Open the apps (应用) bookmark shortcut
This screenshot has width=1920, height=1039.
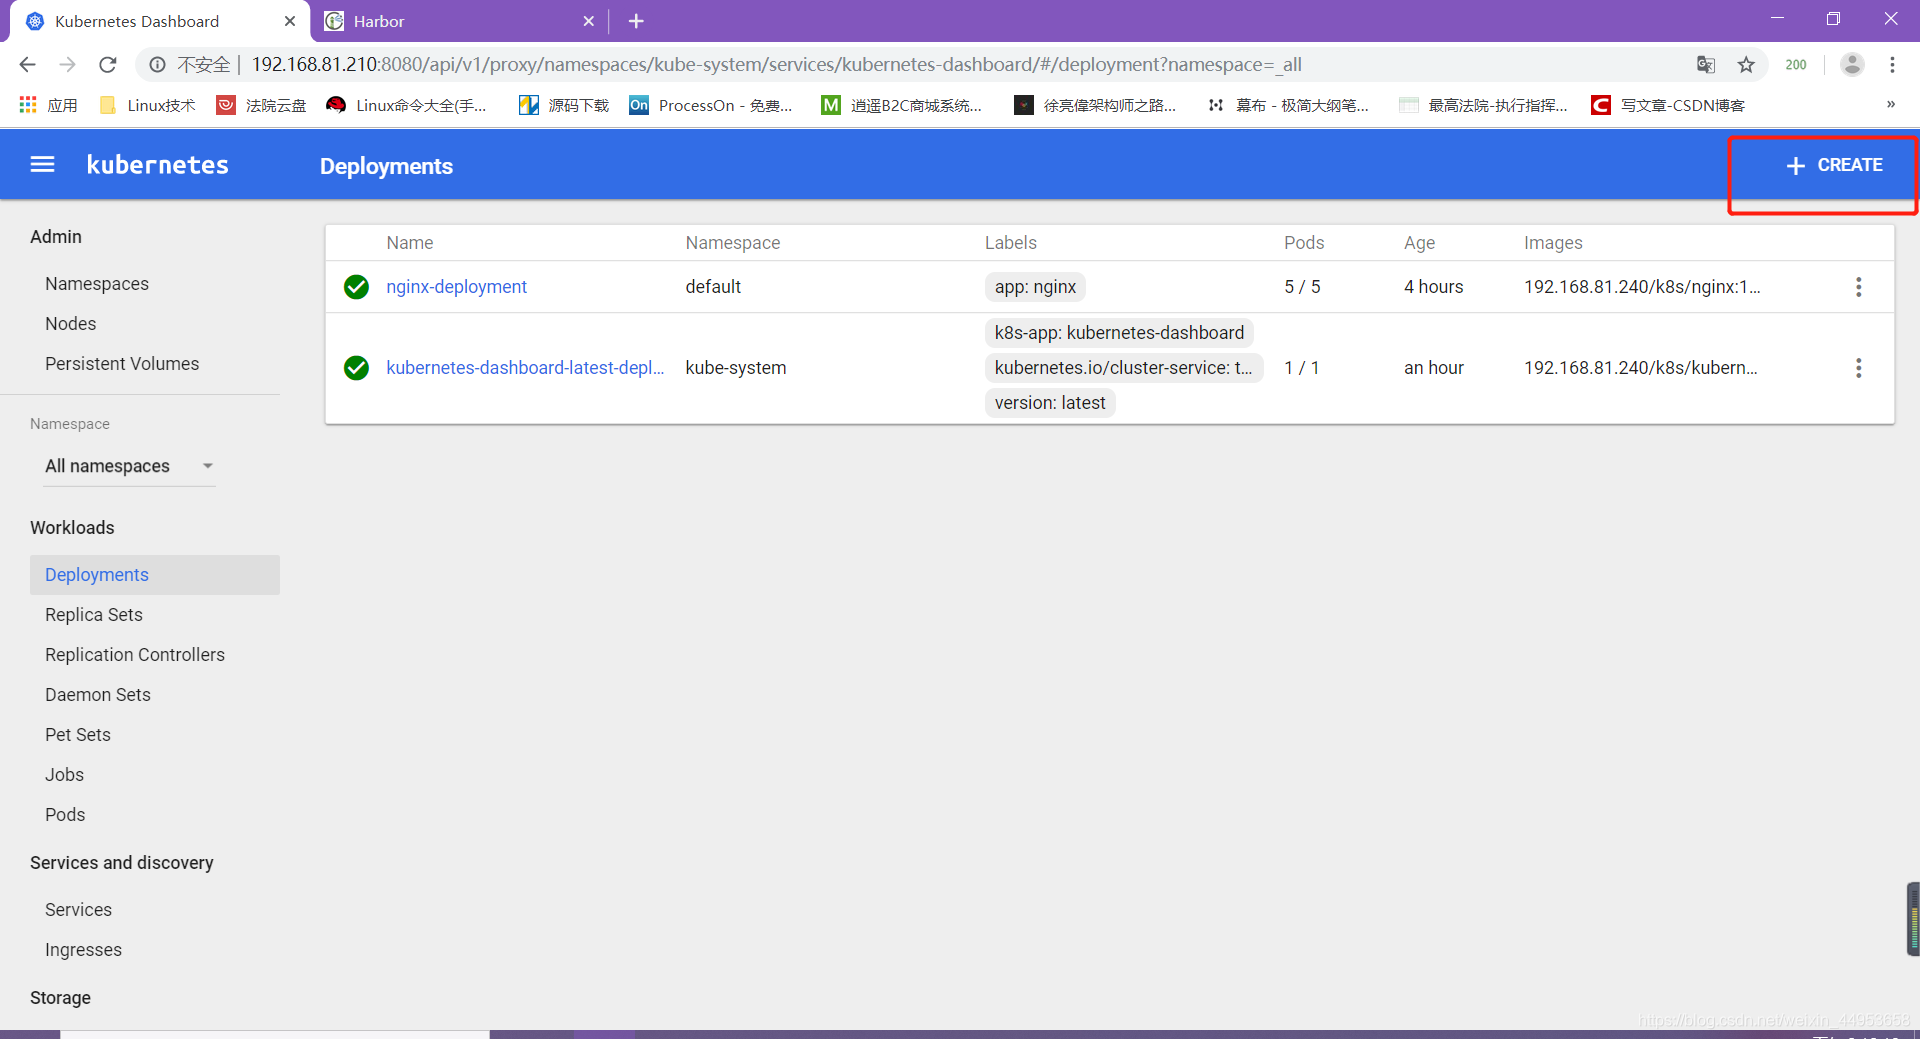pyautogui.click(x=48, y=105)
